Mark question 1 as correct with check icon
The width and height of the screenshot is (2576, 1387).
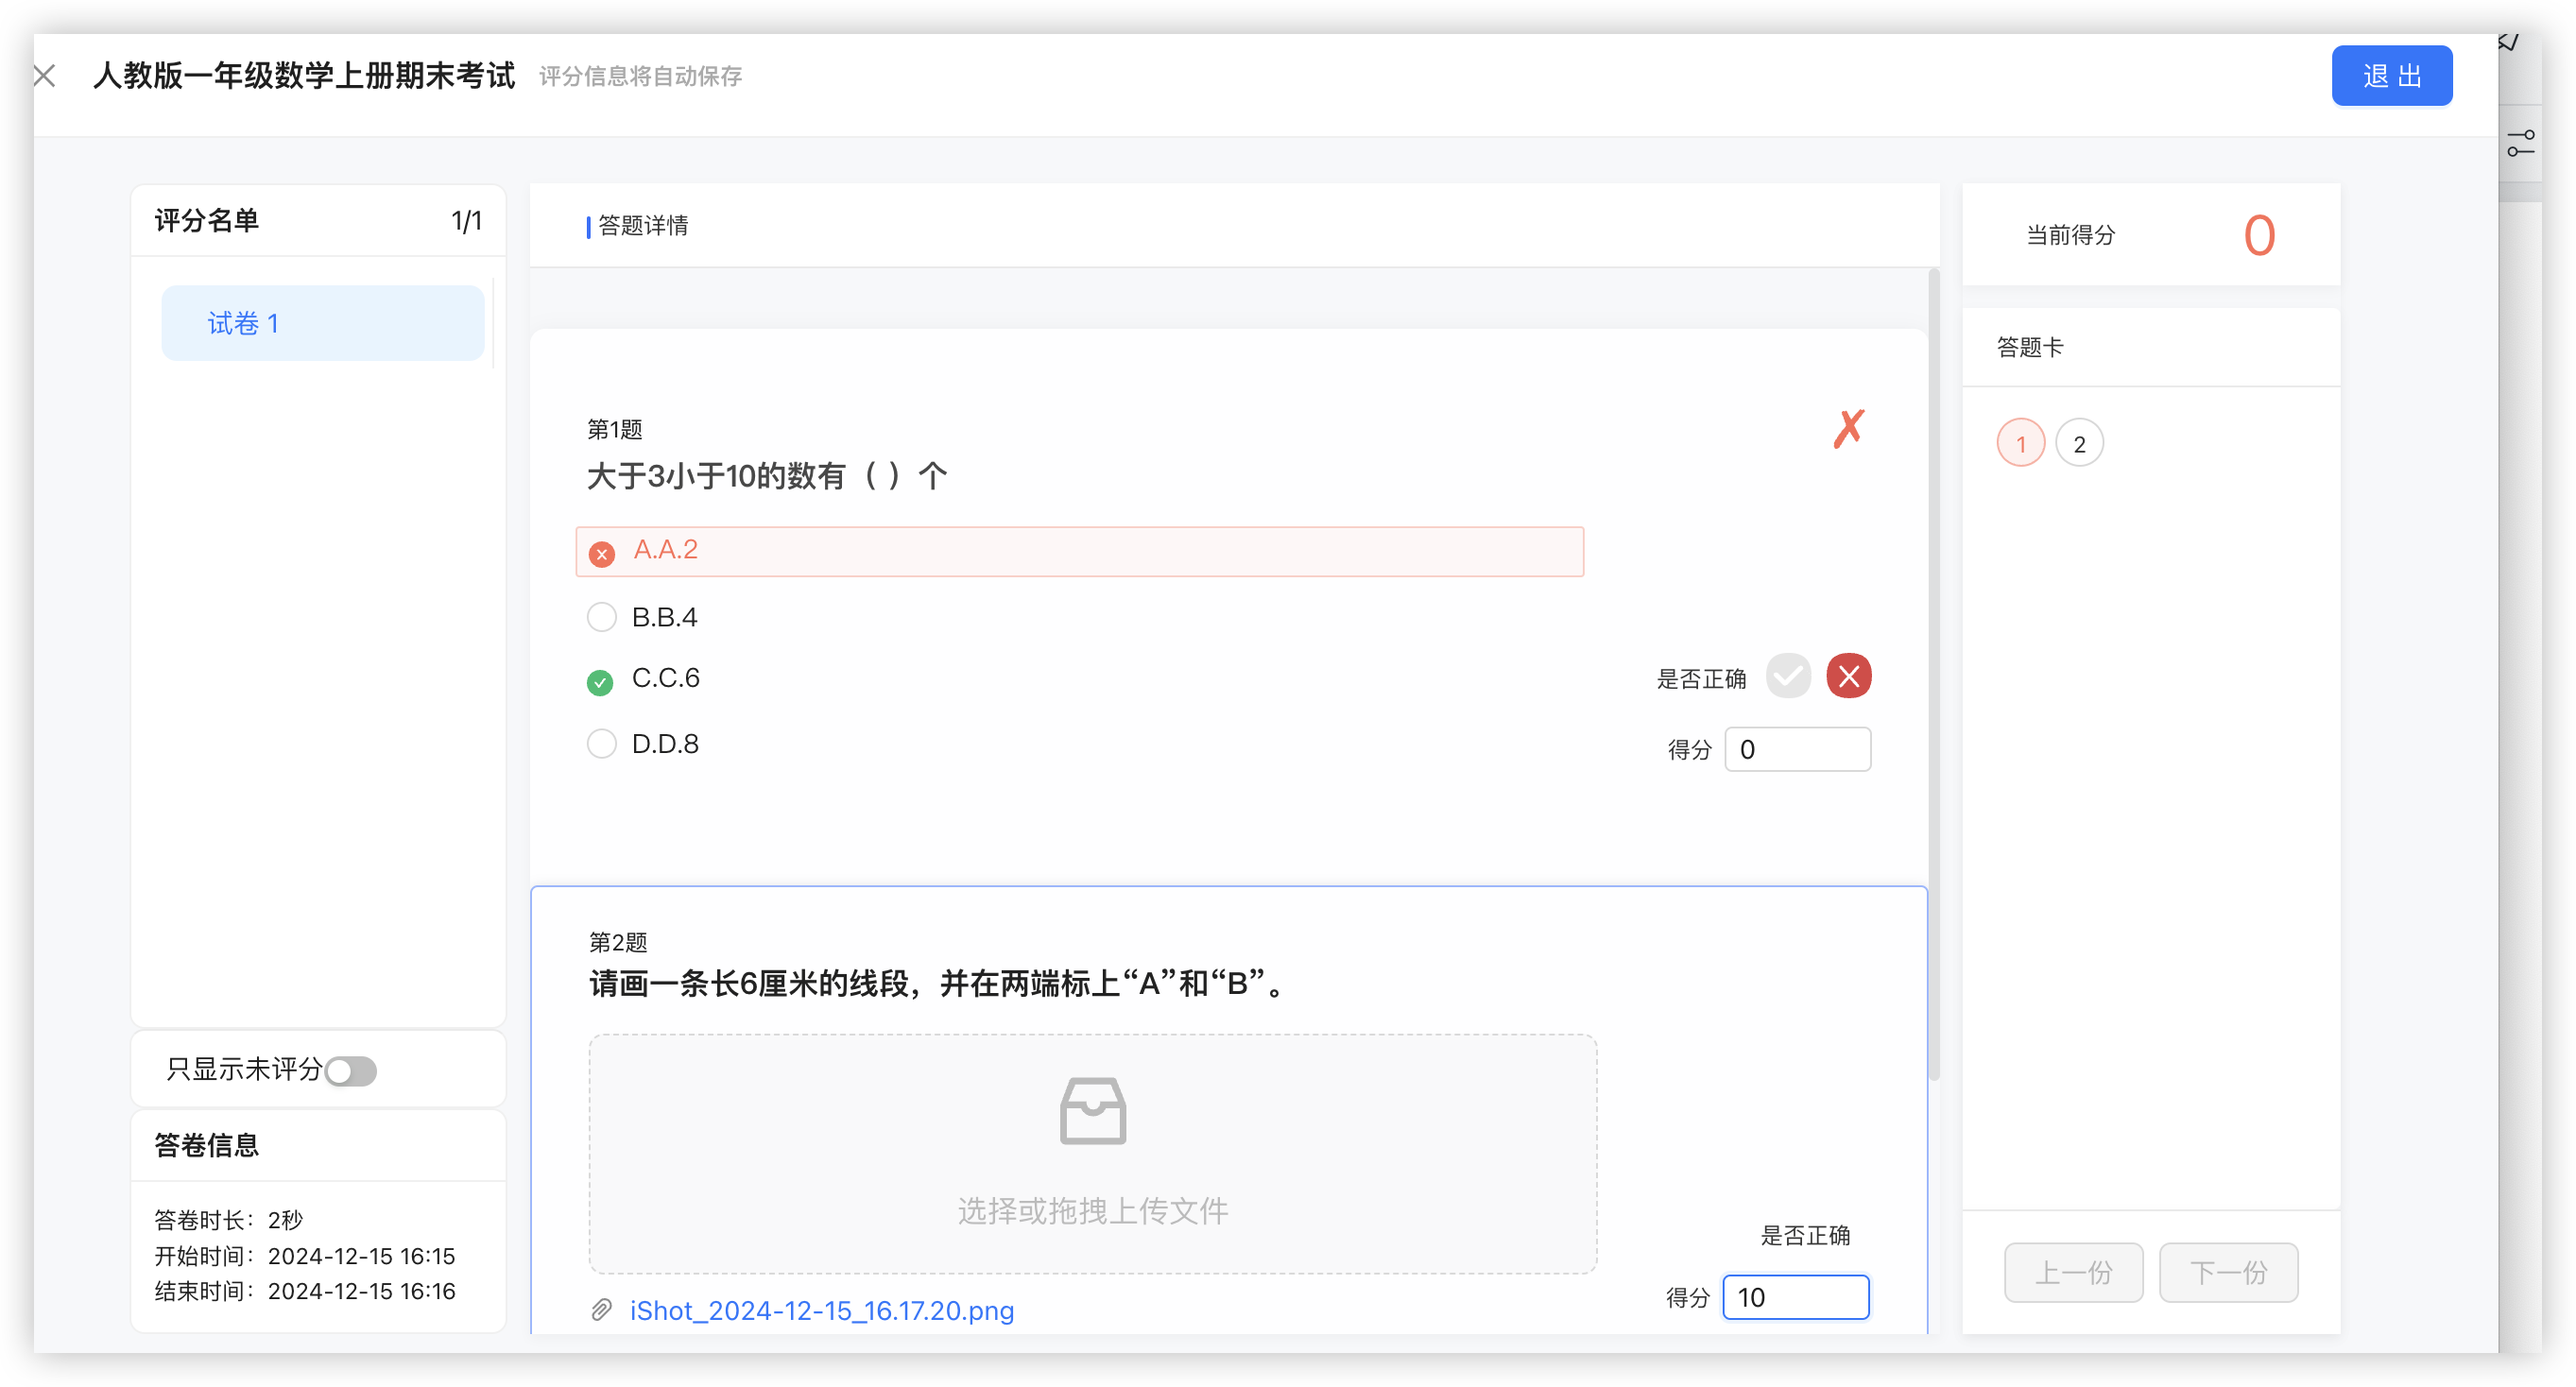coord(1788,676)
